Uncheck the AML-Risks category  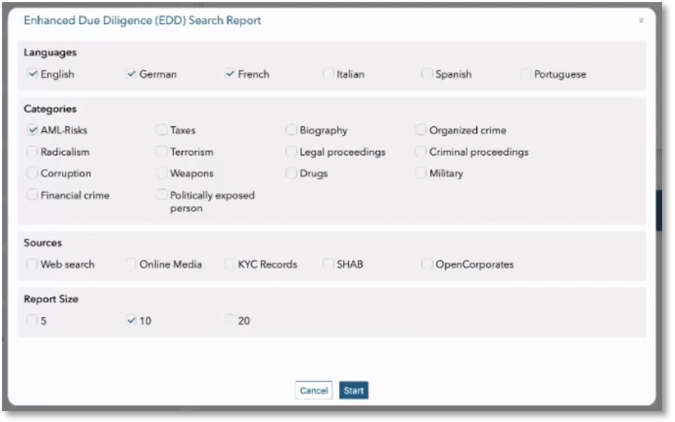pos(33,130)
